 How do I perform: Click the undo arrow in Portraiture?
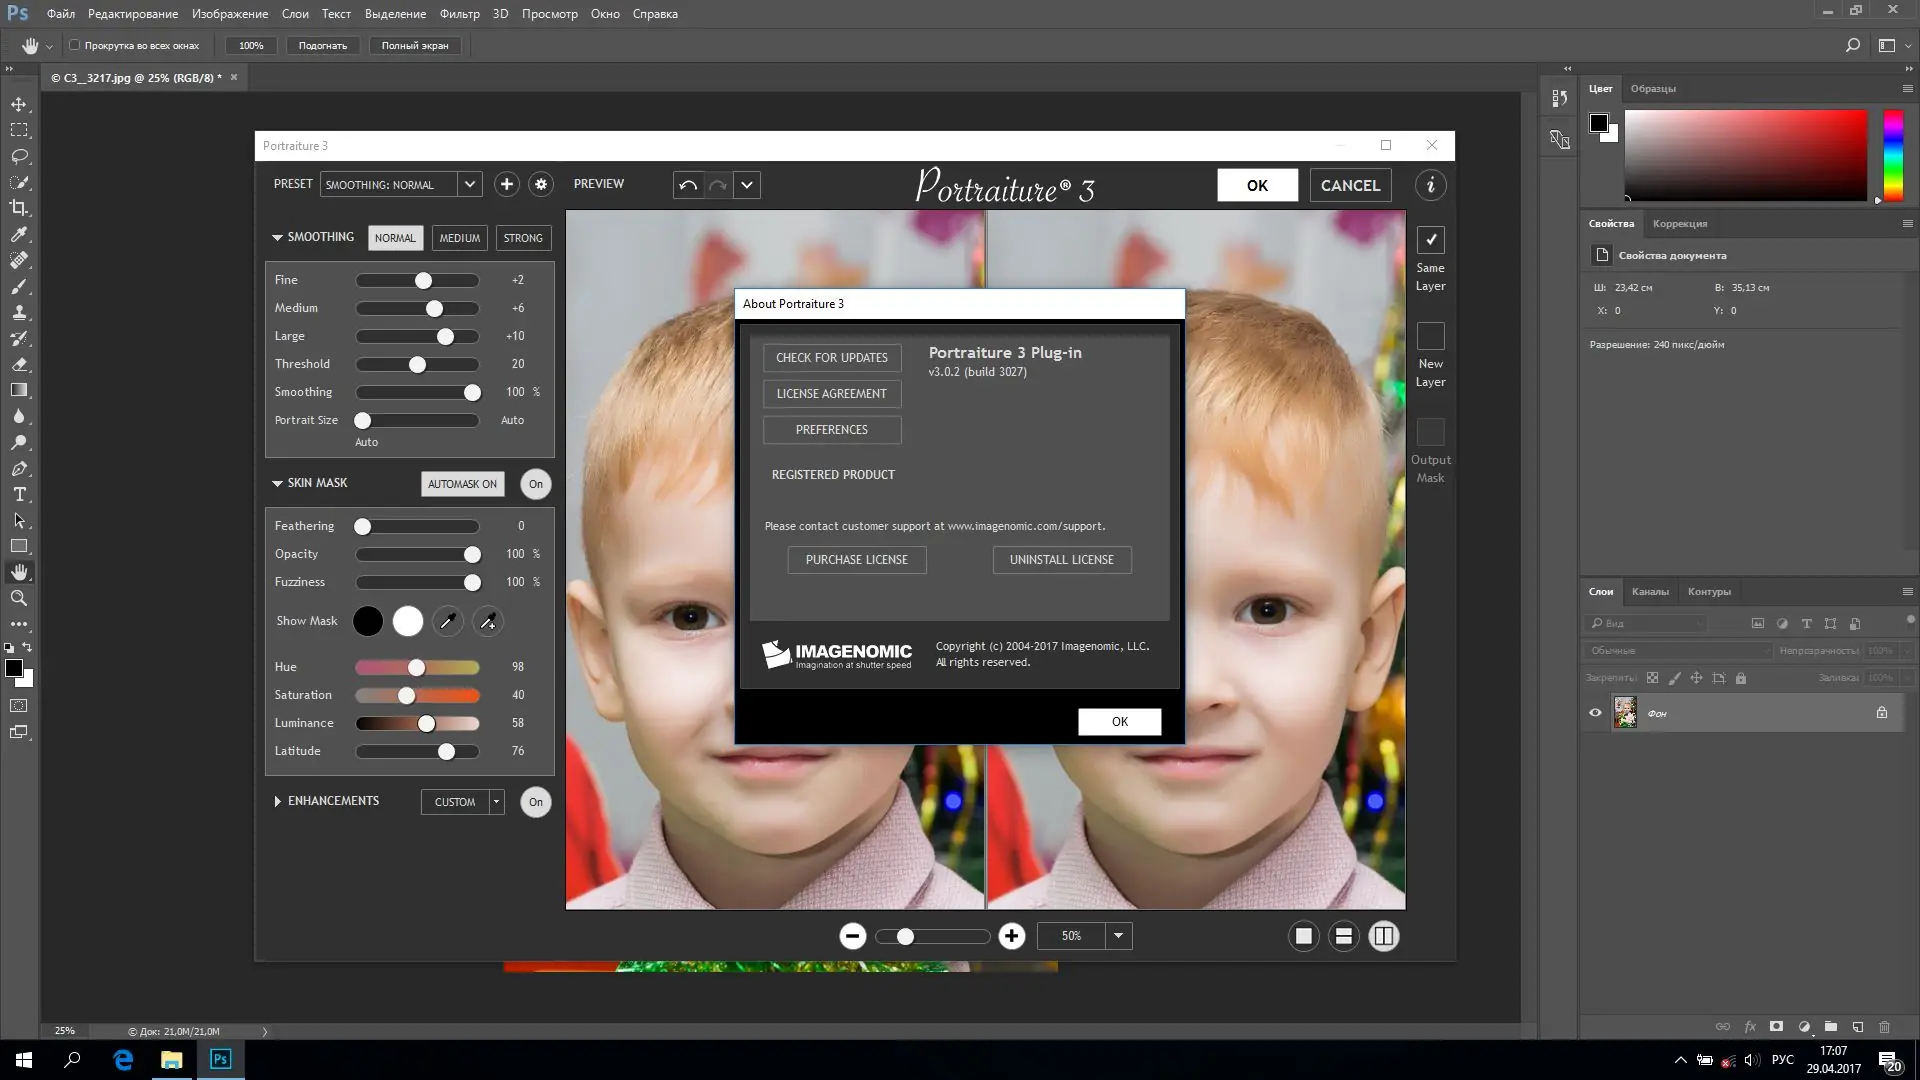pyautogui.click(x=688, y=185)
